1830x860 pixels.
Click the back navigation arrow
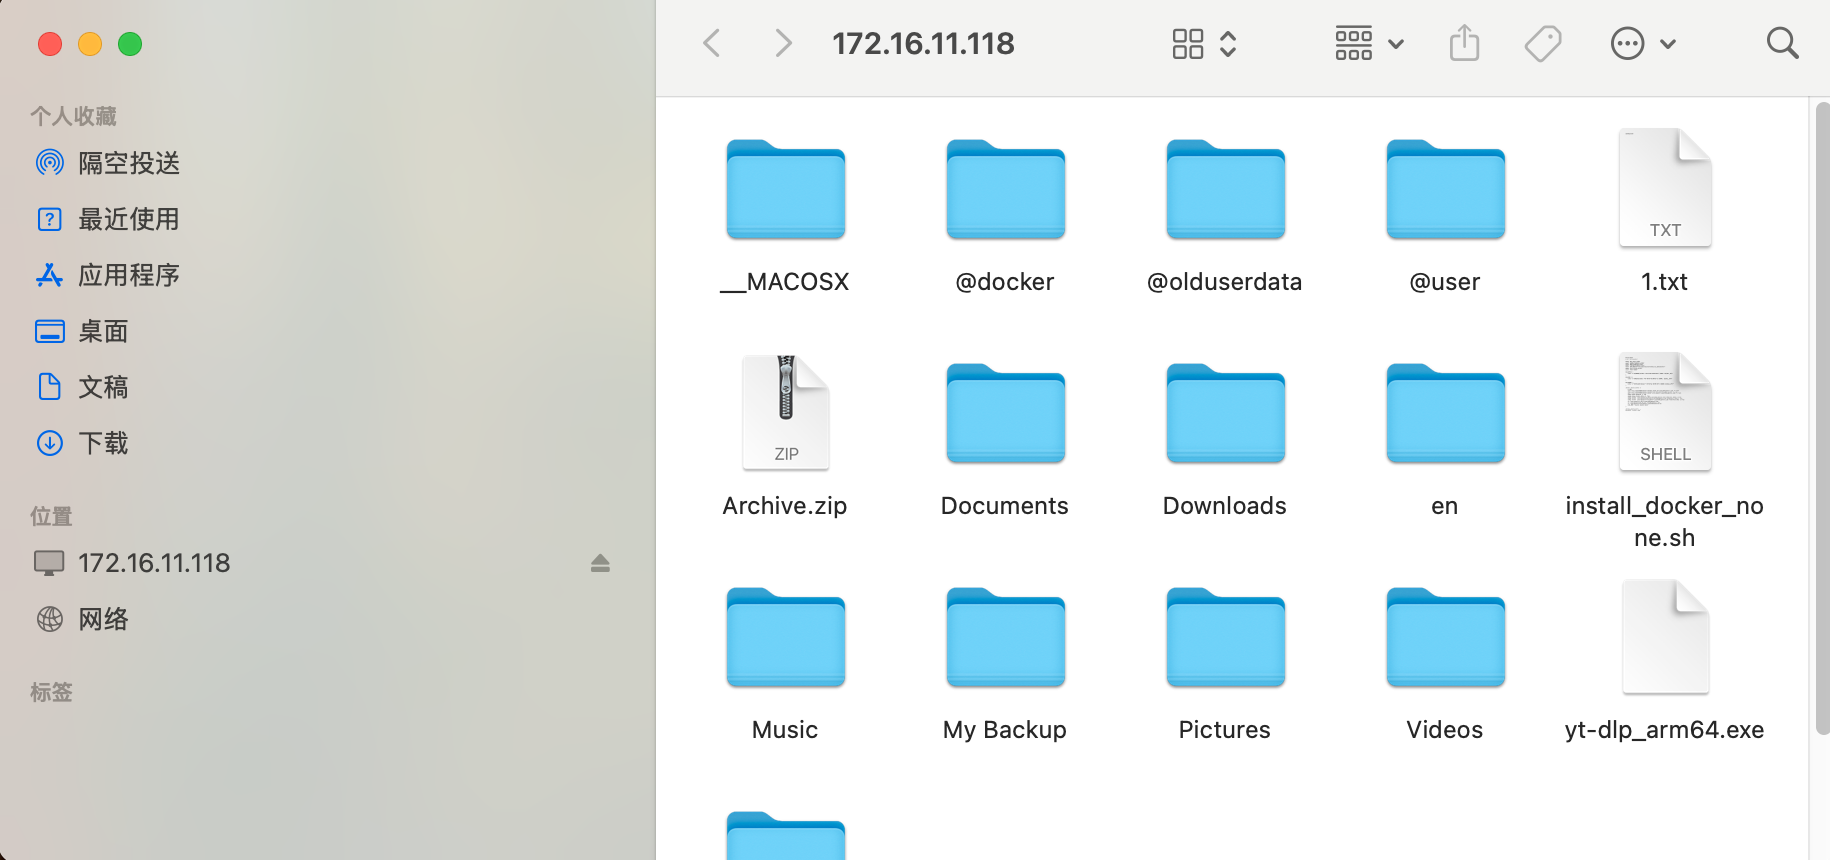(712, 43)
